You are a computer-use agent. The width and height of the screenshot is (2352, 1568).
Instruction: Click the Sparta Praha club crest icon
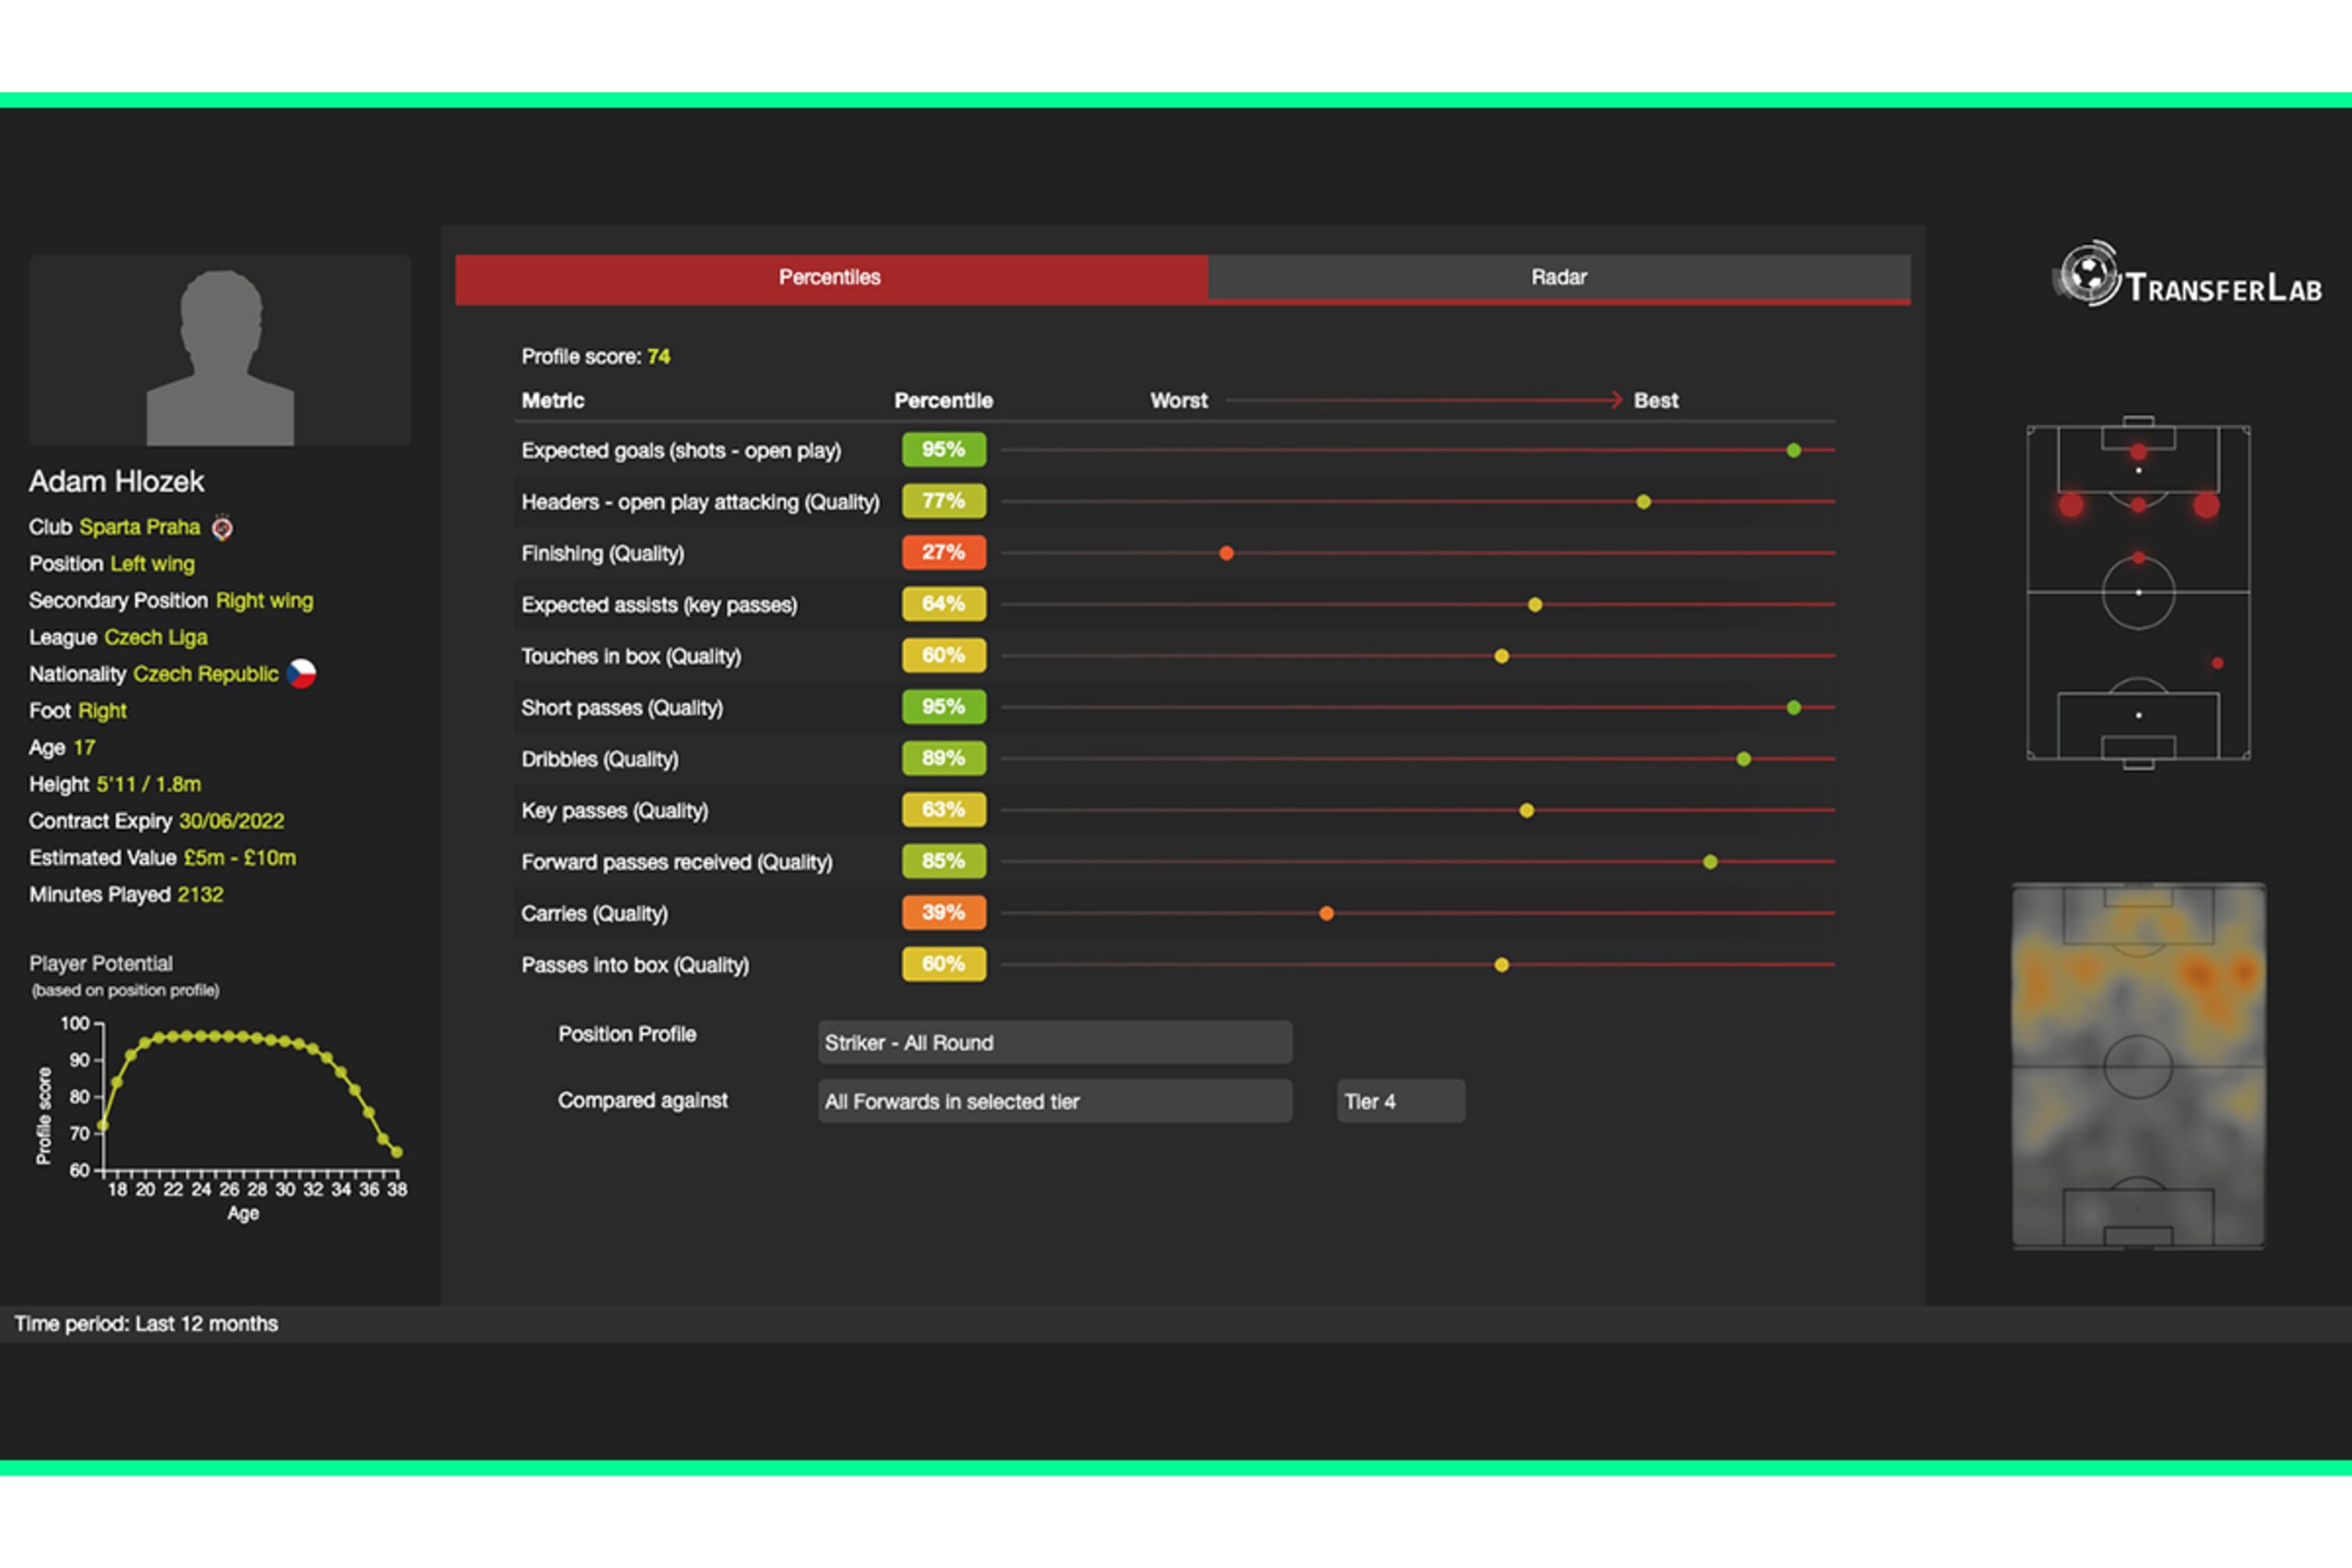(222, 527)
